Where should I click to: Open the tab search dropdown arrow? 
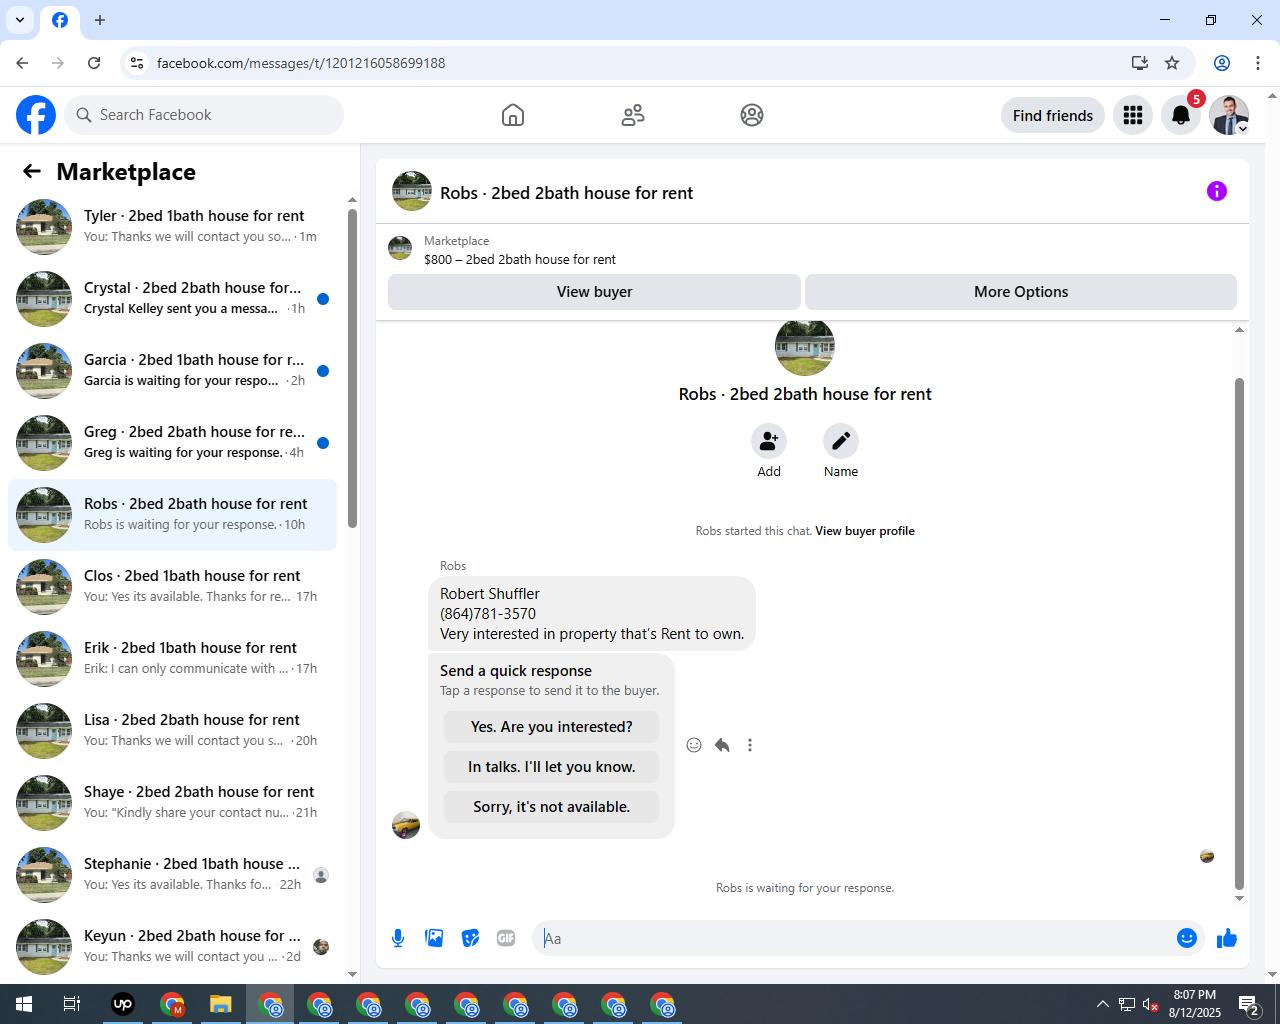pos(20,20)
